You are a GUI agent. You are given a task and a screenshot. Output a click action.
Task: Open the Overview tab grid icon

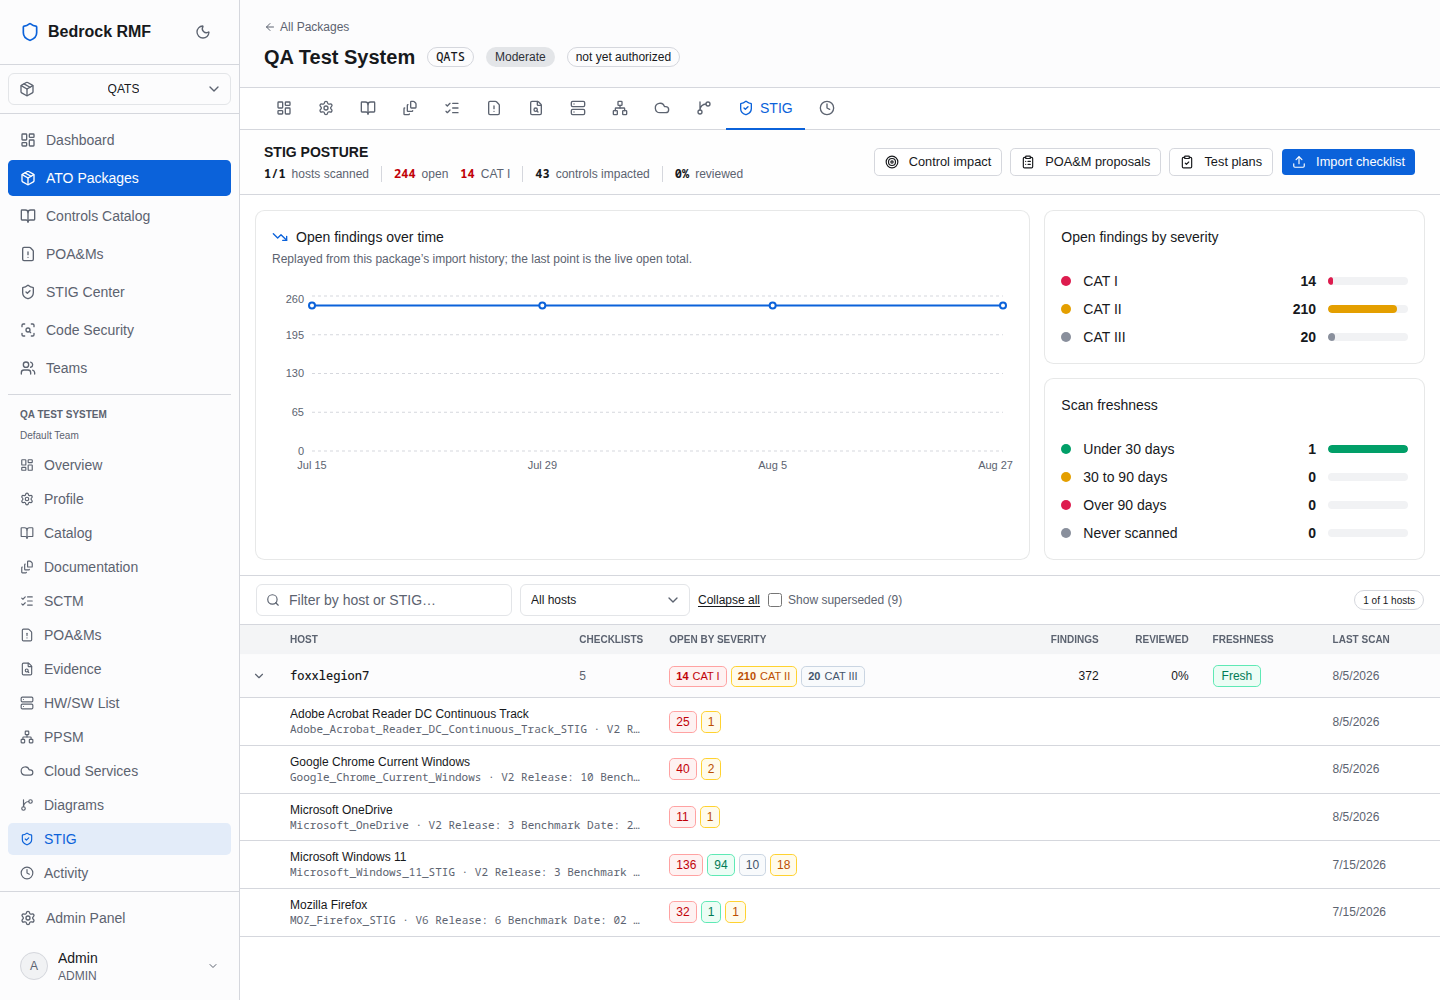tap(284, 108)
